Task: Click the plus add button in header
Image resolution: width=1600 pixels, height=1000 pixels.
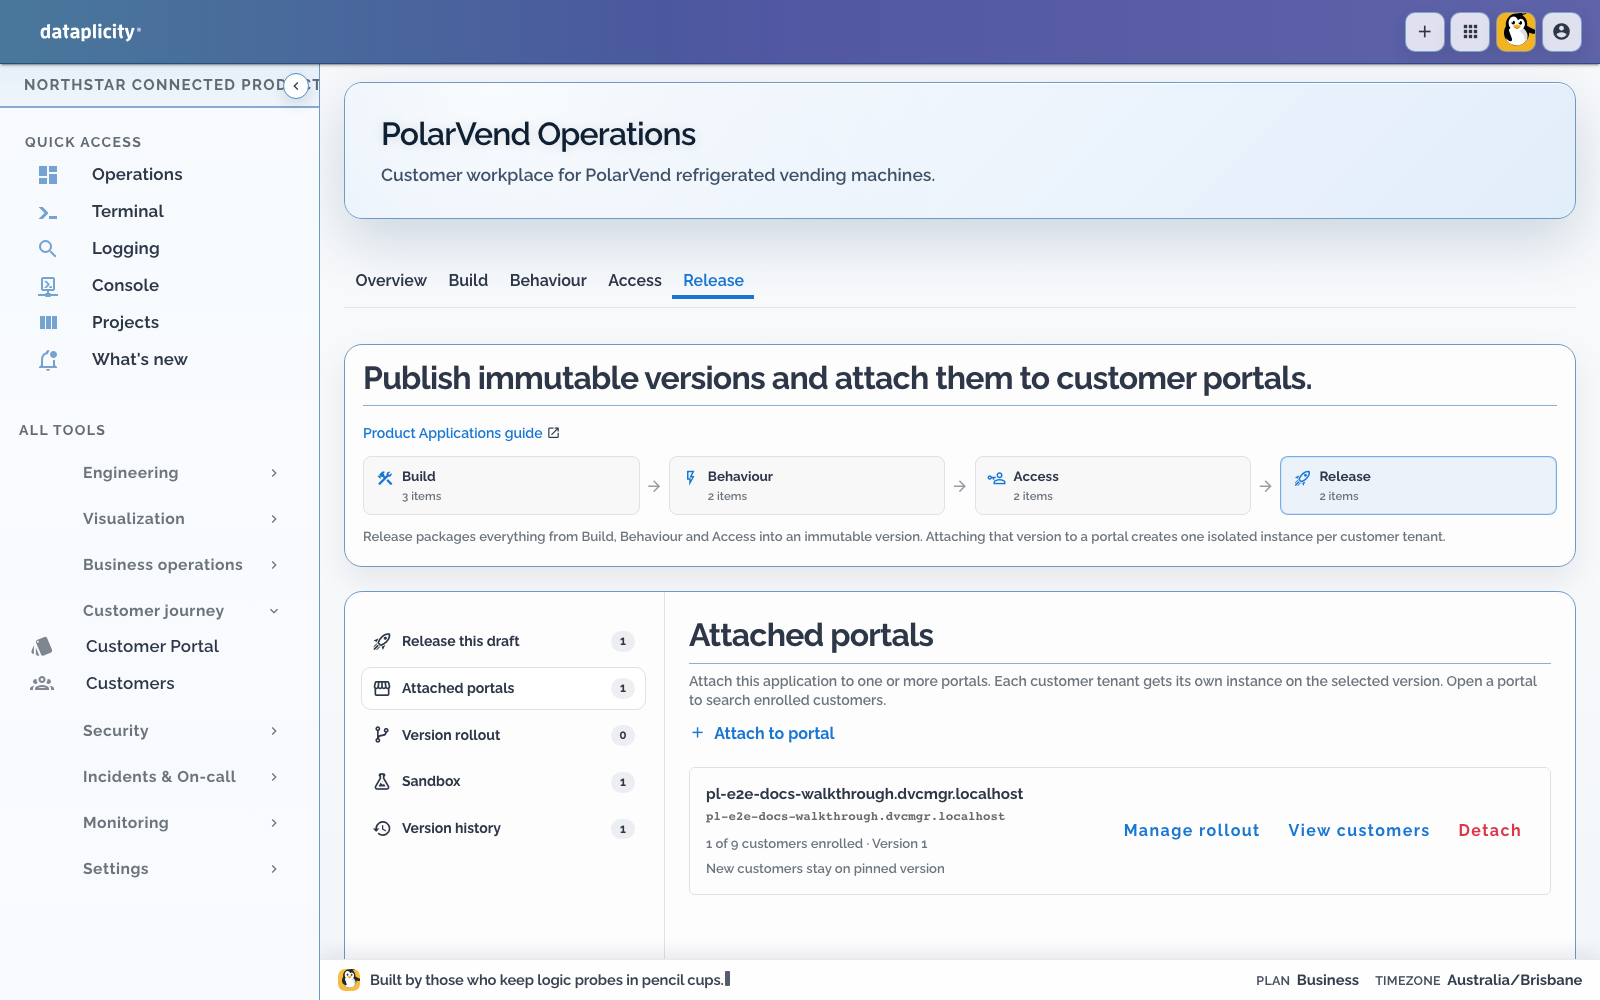Action: (x=1424, y=32)
